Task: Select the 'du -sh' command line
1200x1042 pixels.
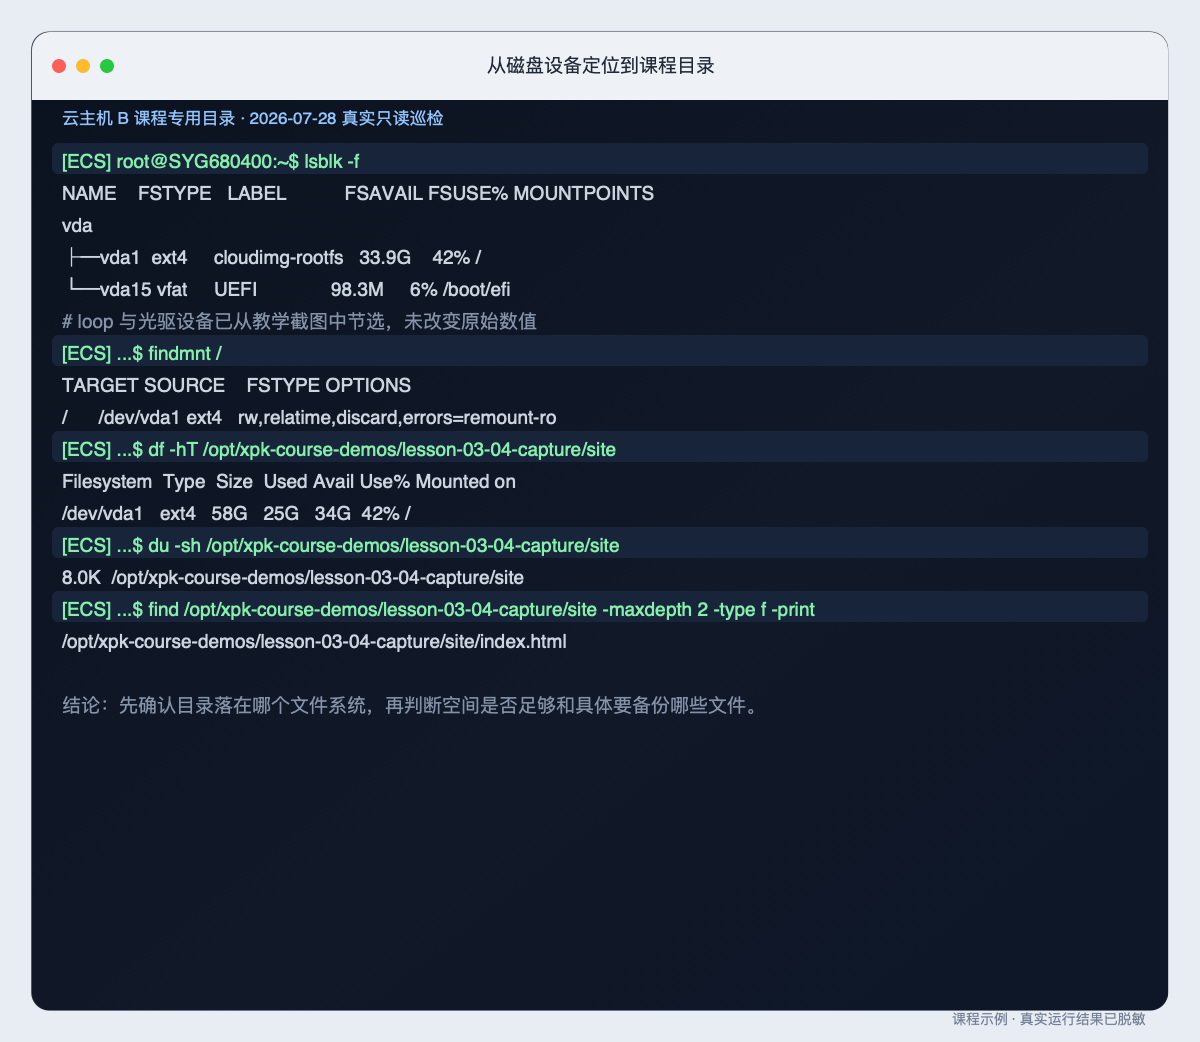Action: tap(600, 543)
